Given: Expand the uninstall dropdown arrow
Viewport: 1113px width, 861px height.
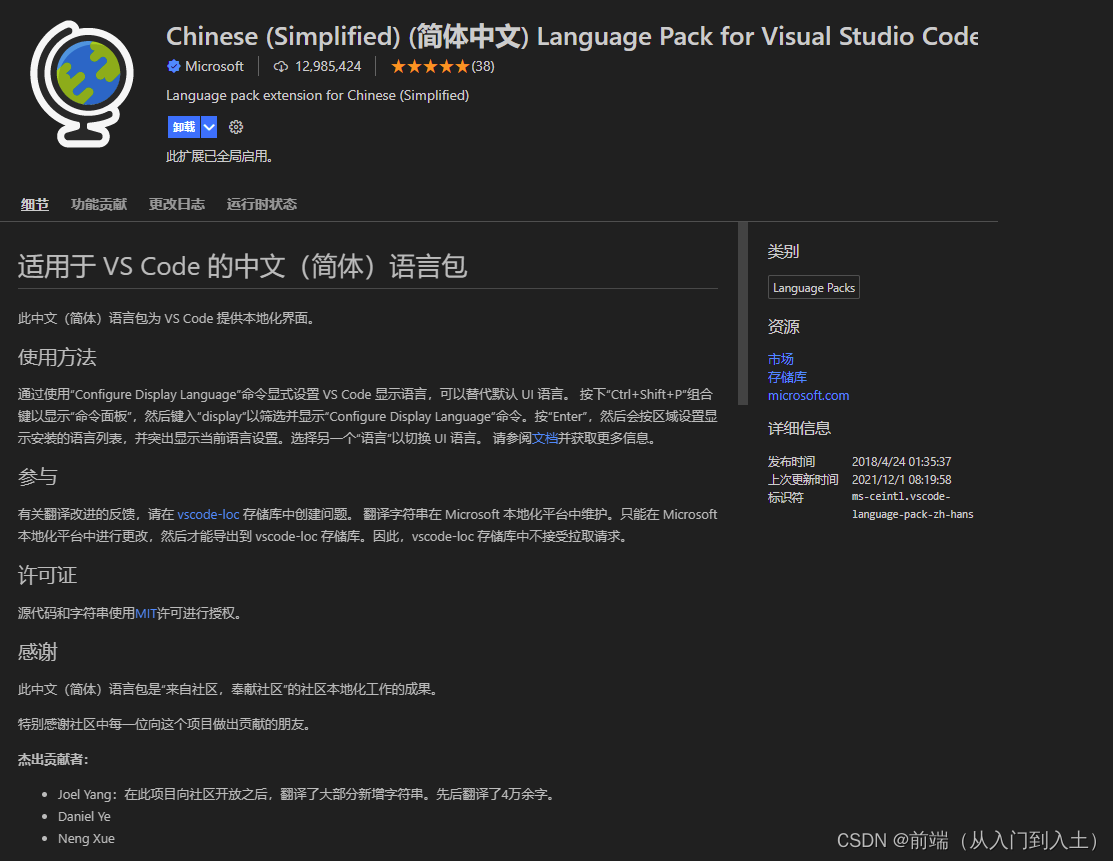Looking at the screenshot, I should pyautogui.click(x=209, y=127).
